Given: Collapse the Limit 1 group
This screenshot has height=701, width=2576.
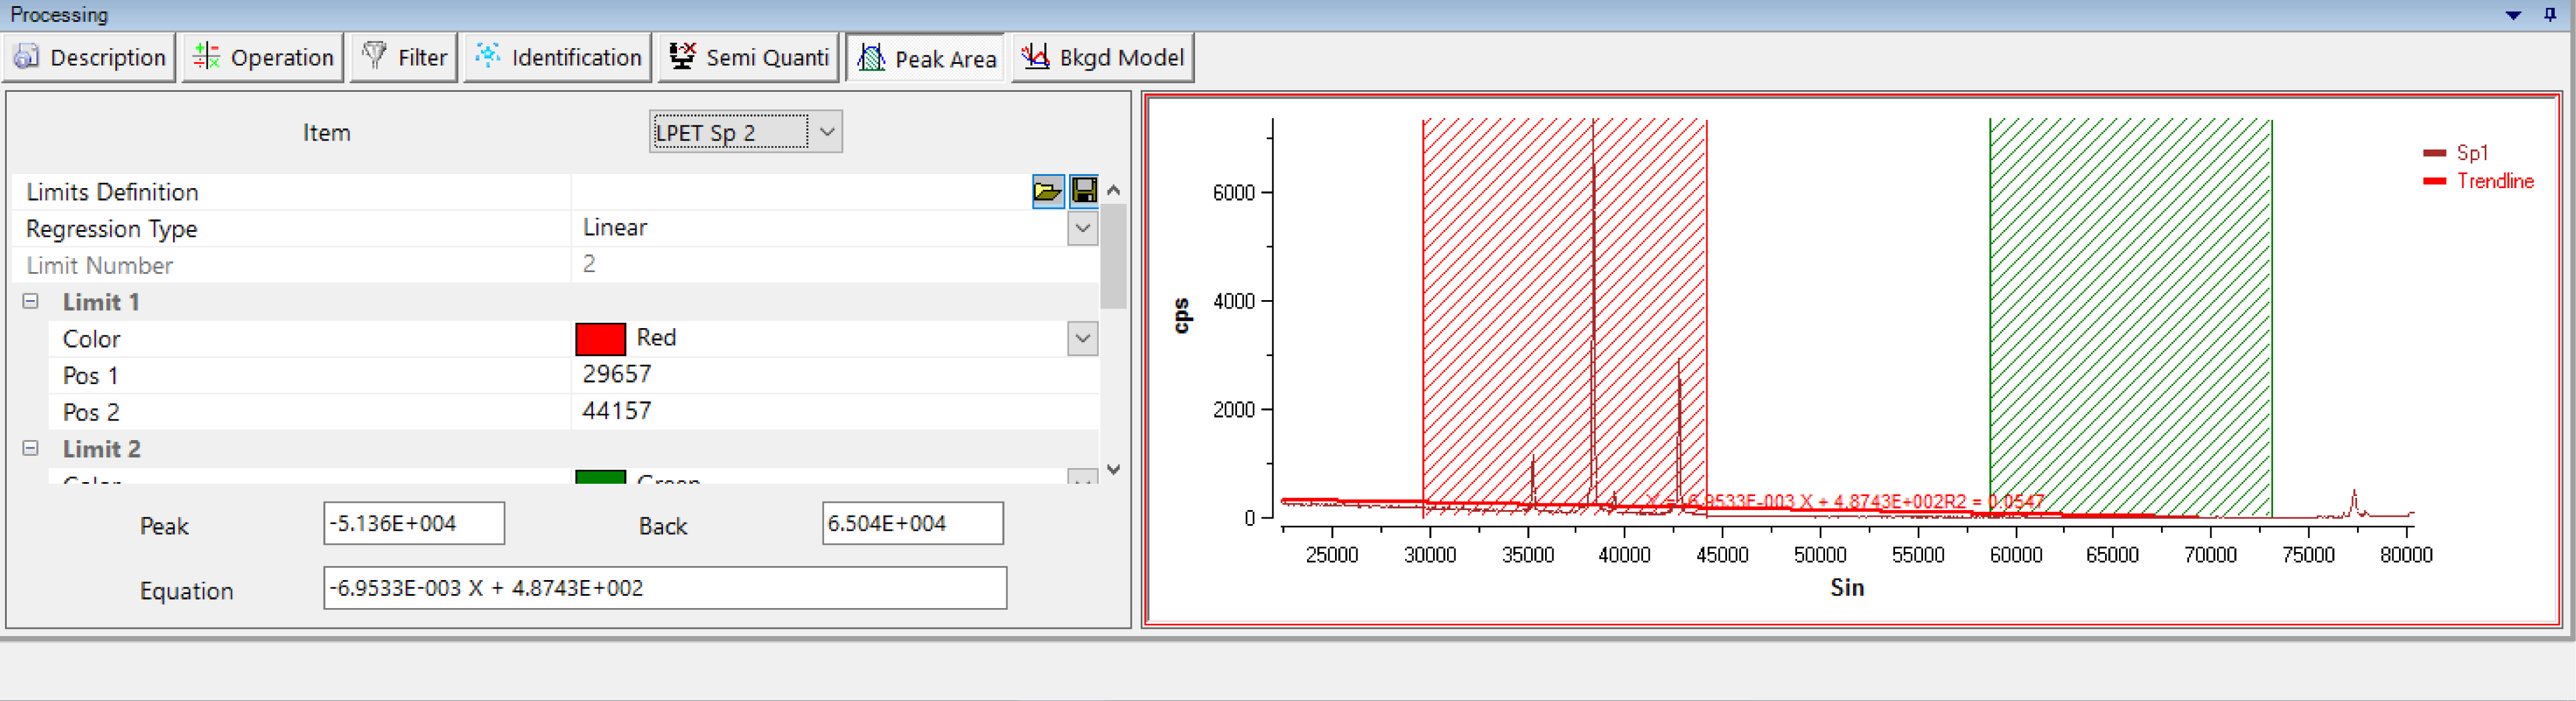Looking at the screenshot, I should click(x=31, y=302).
